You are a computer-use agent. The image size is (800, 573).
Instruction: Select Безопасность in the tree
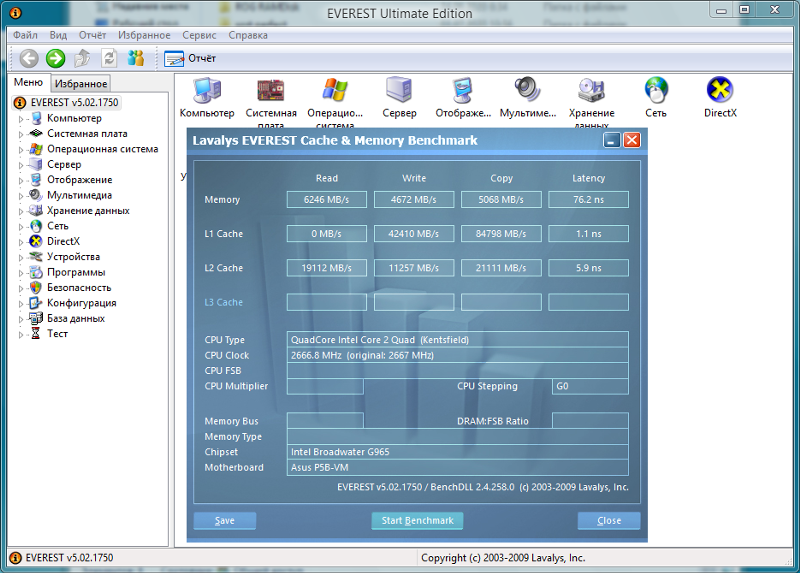tap(79, 287)
